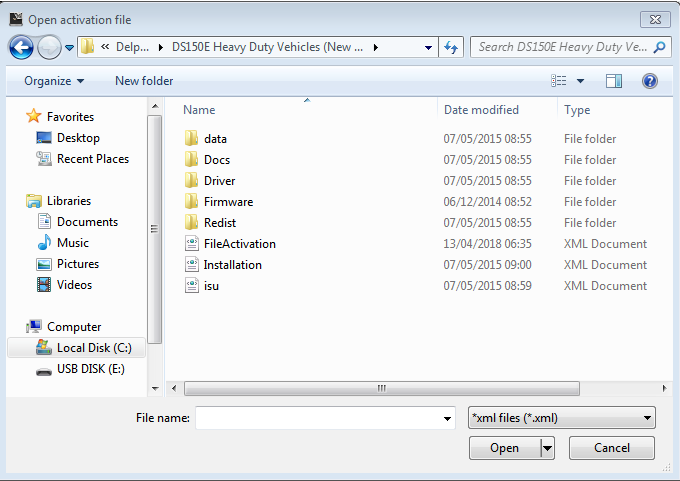The width and height of the screenshot is (680, 481).
Task: Select the Installation XML file icon
Action: [x=192, y=265]
